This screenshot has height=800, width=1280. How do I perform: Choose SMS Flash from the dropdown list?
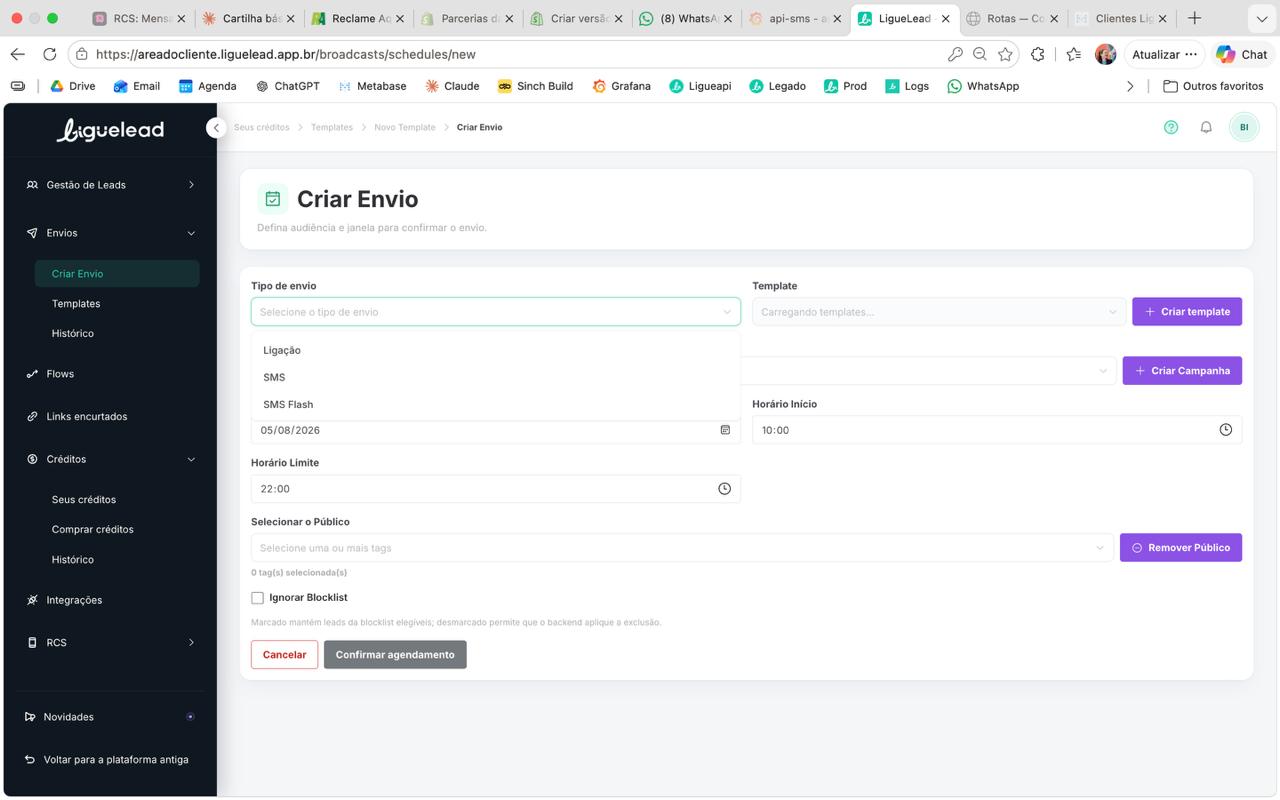(x=496, y=404)
